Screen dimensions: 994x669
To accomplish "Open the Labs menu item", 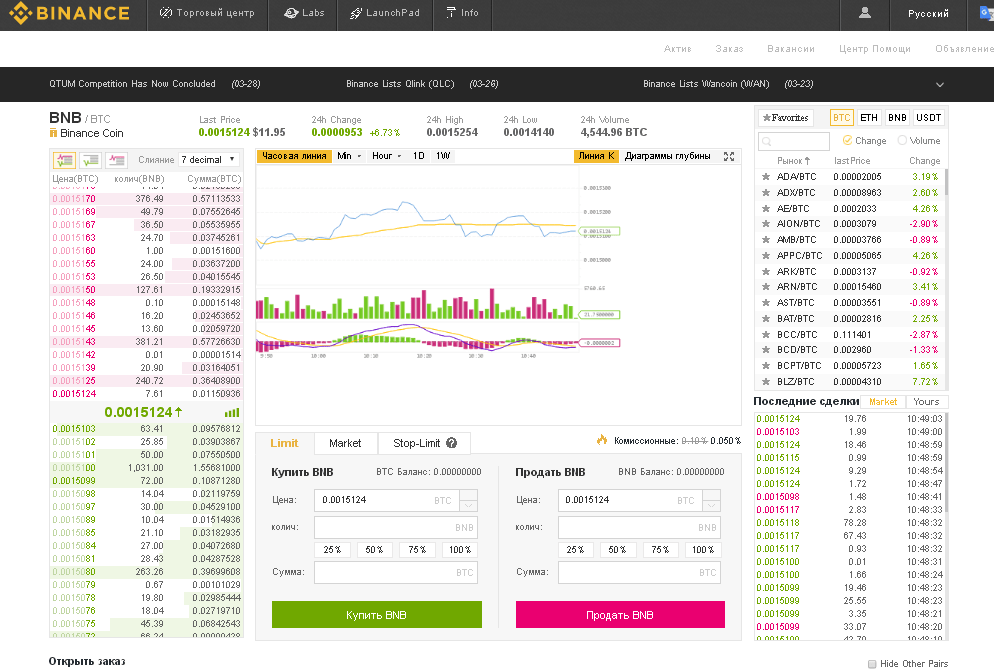I will (x=304, y=13).
